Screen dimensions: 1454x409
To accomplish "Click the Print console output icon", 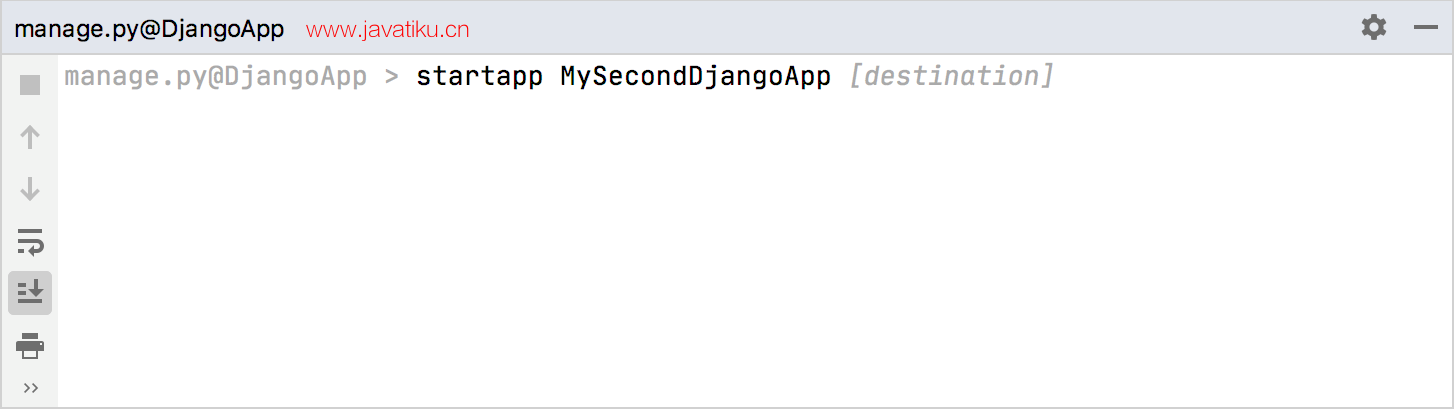I will (30, 345).
